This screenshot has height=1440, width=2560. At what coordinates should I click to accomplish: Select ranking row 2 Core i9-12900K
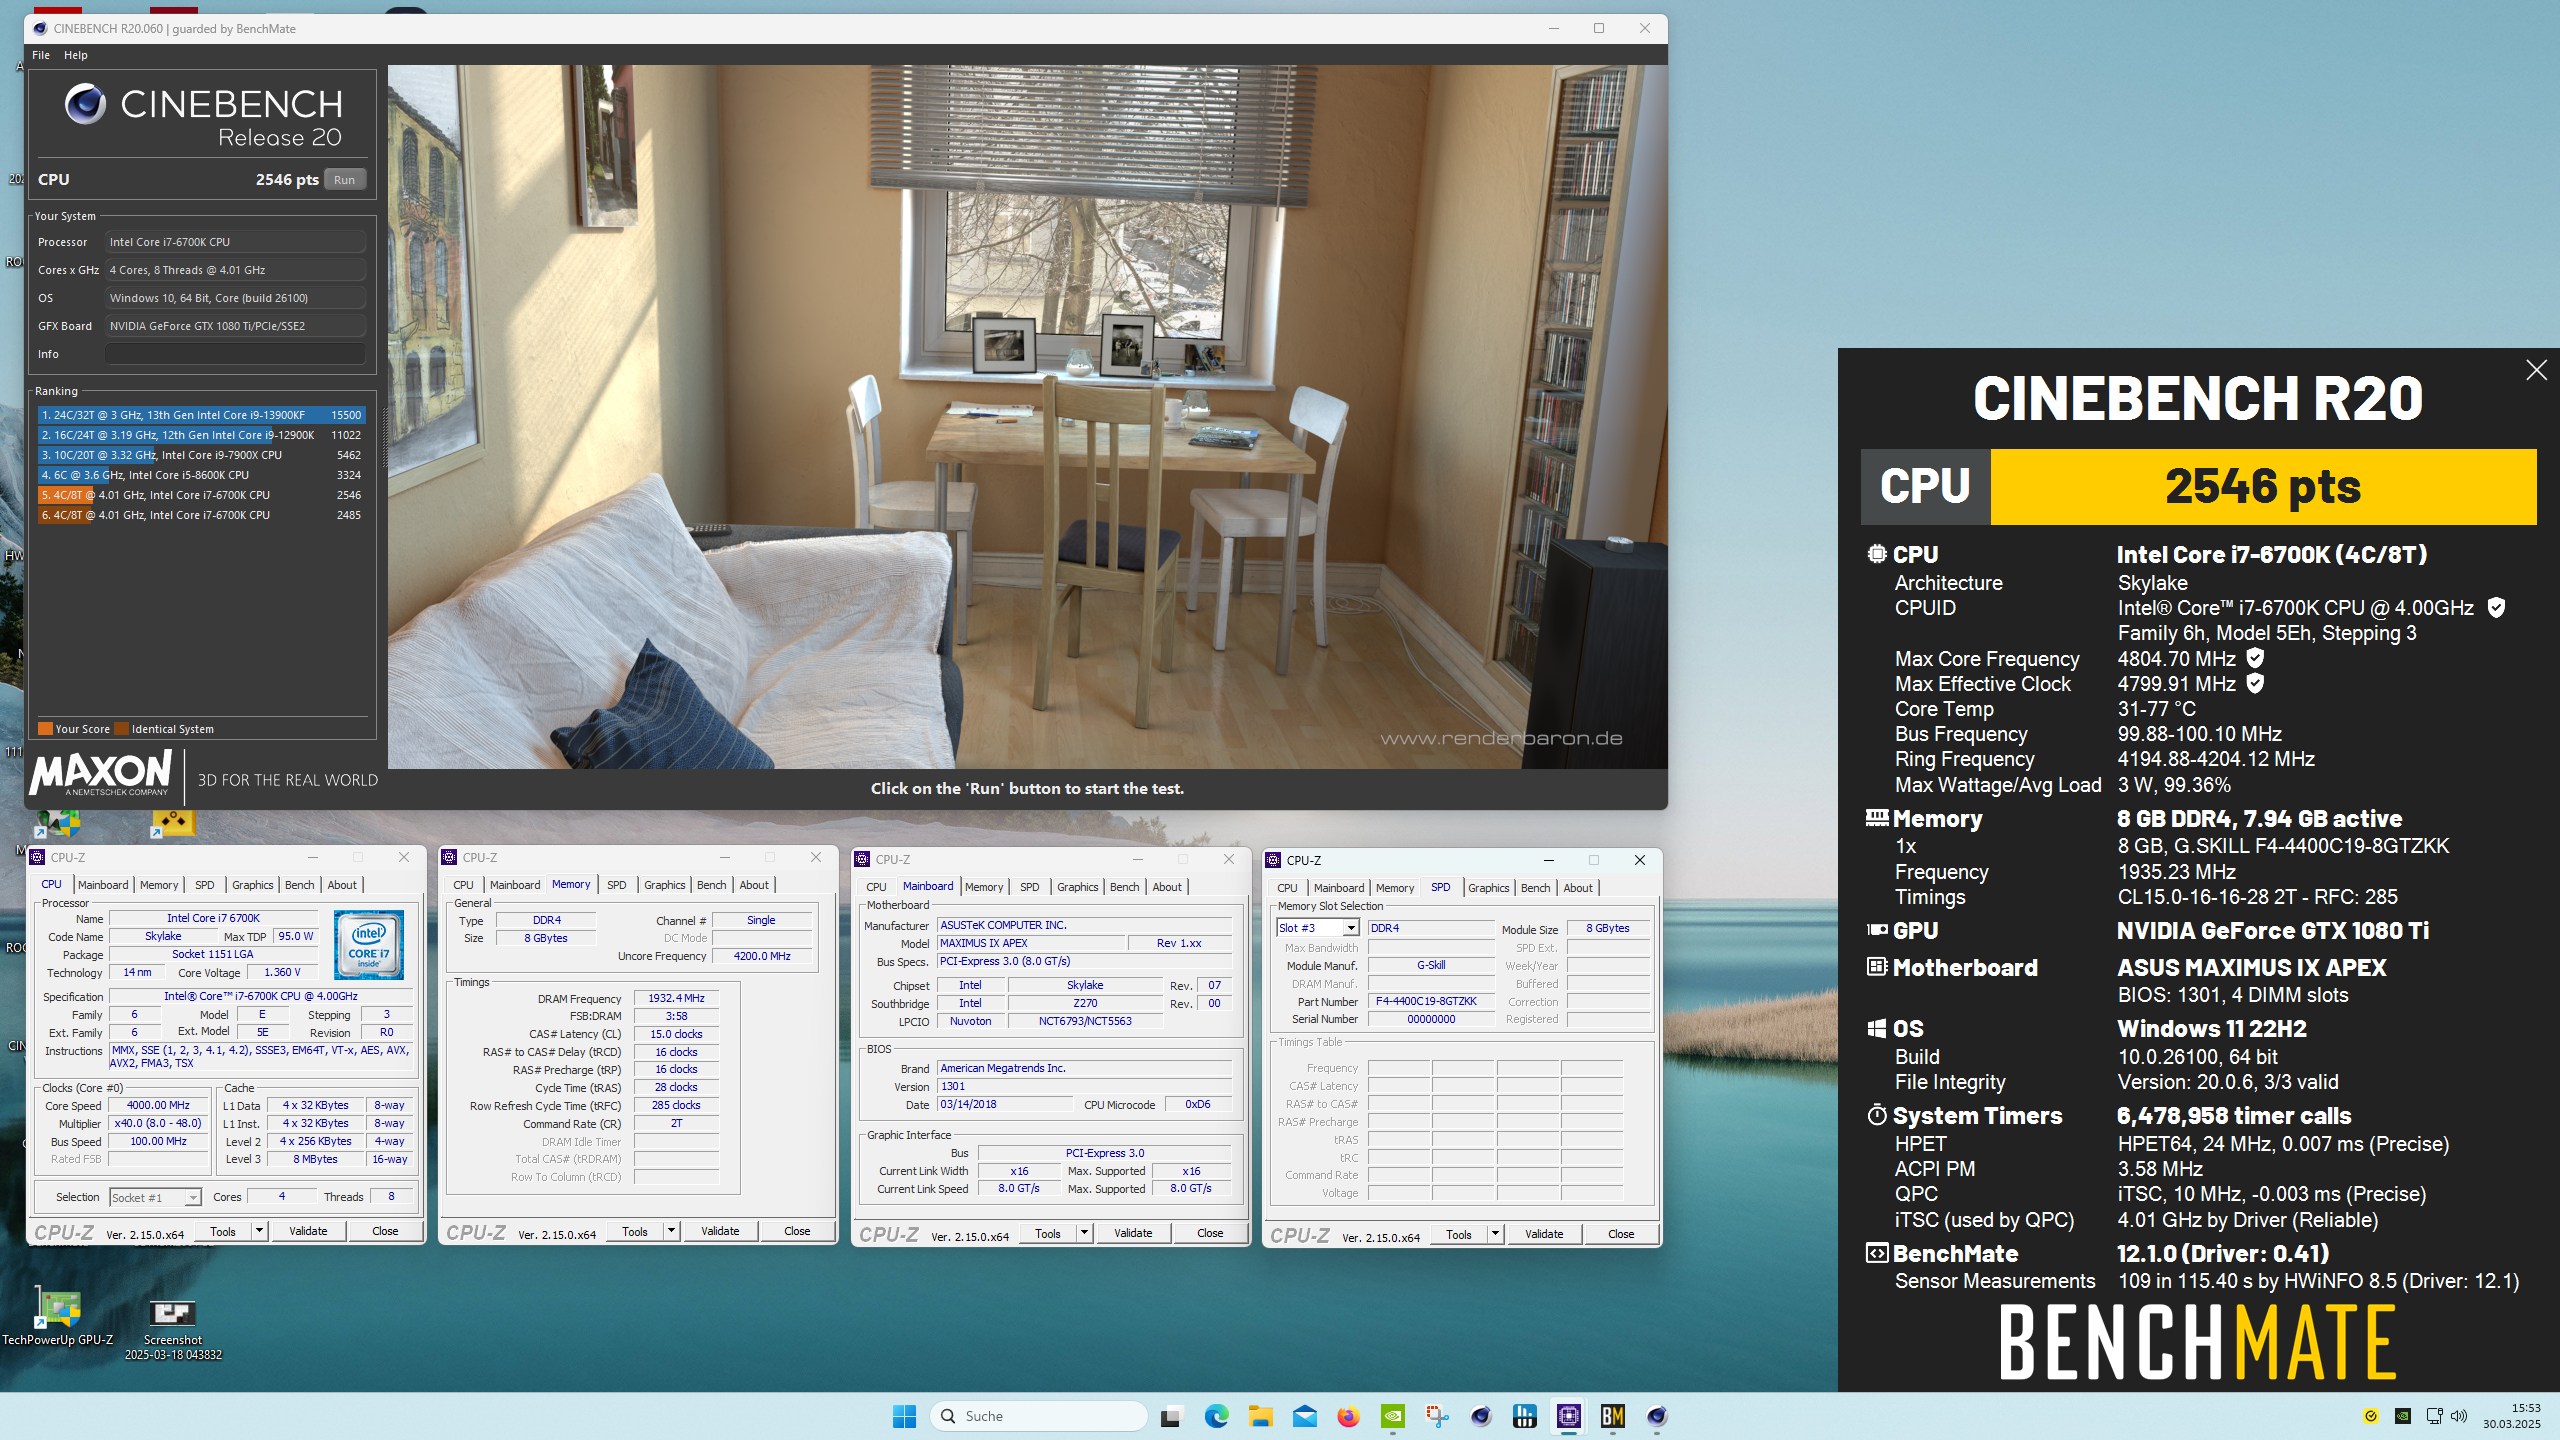(x=201, y=435)
